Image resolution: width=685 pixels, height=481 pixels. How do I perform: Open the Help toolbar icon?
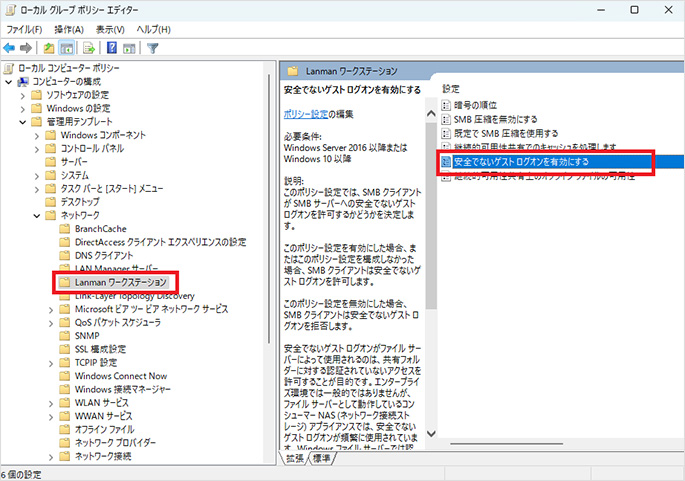tap(112, 47)
